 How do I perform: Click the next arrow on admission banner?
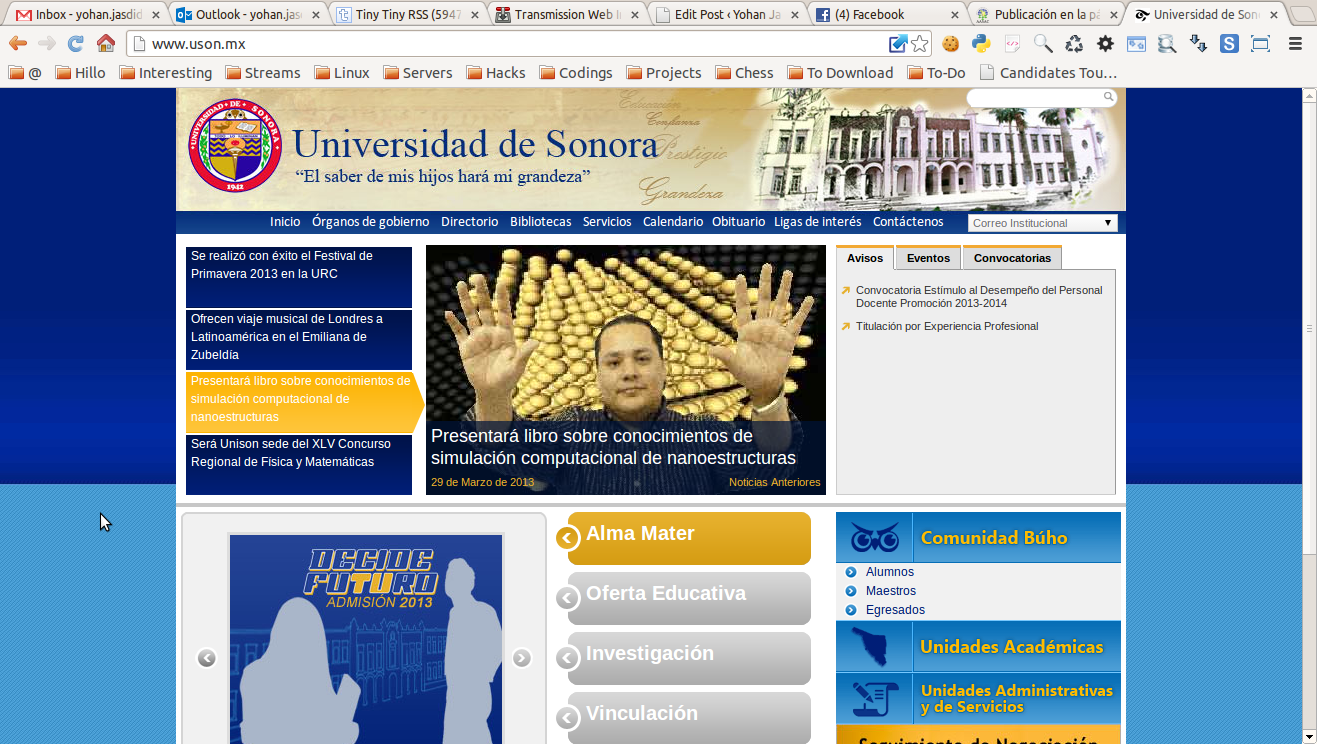click(x=521, y=658)
